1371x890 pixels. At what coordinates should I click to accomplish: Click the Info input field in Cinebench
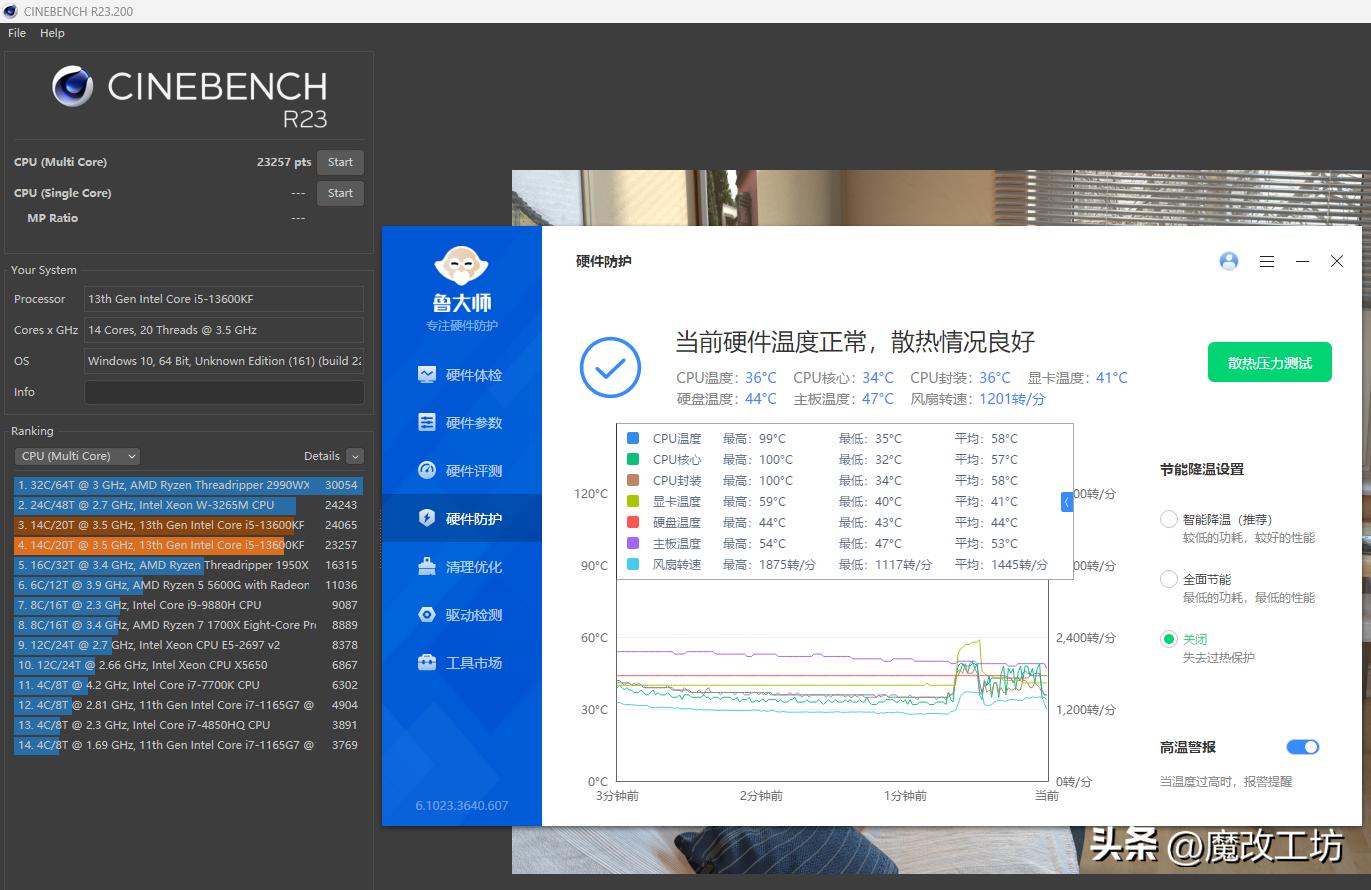coord(224,392)
